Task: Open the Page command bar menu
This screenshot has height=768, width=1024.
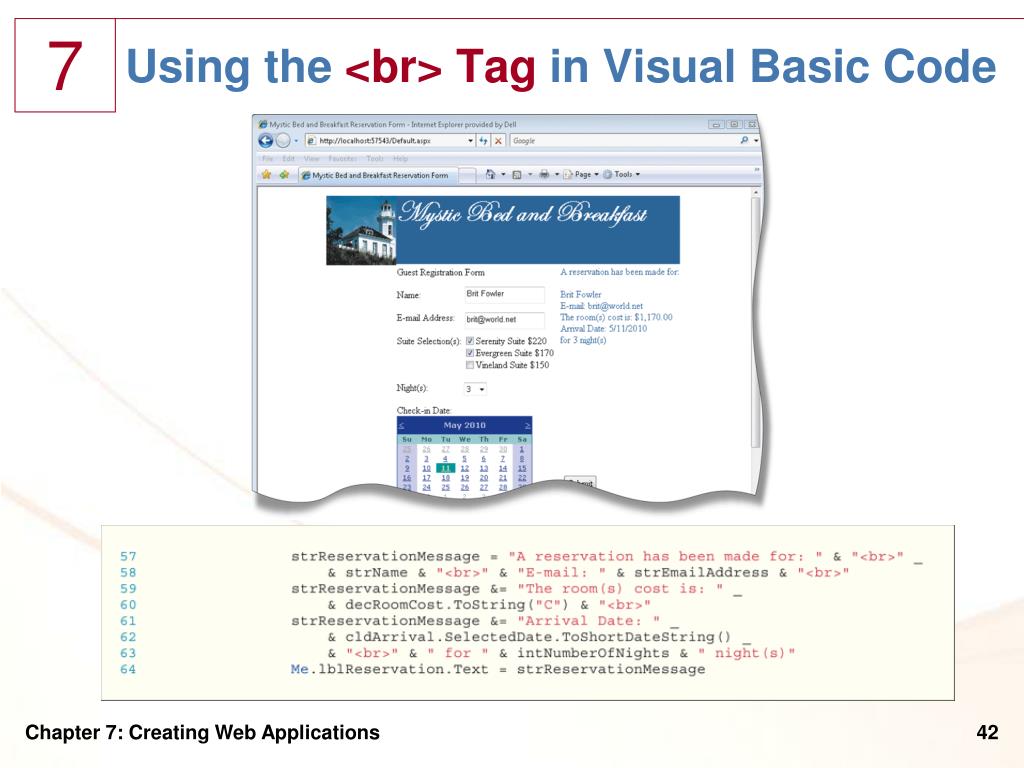Action: coord(581,174)
